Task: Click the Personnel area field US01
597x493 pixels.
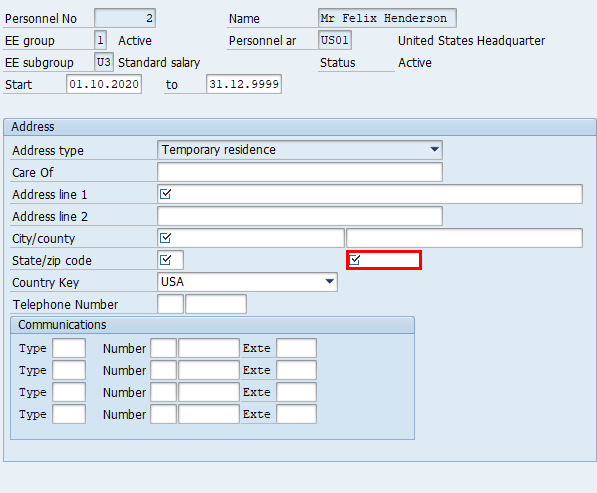Action: click(335, 40)
